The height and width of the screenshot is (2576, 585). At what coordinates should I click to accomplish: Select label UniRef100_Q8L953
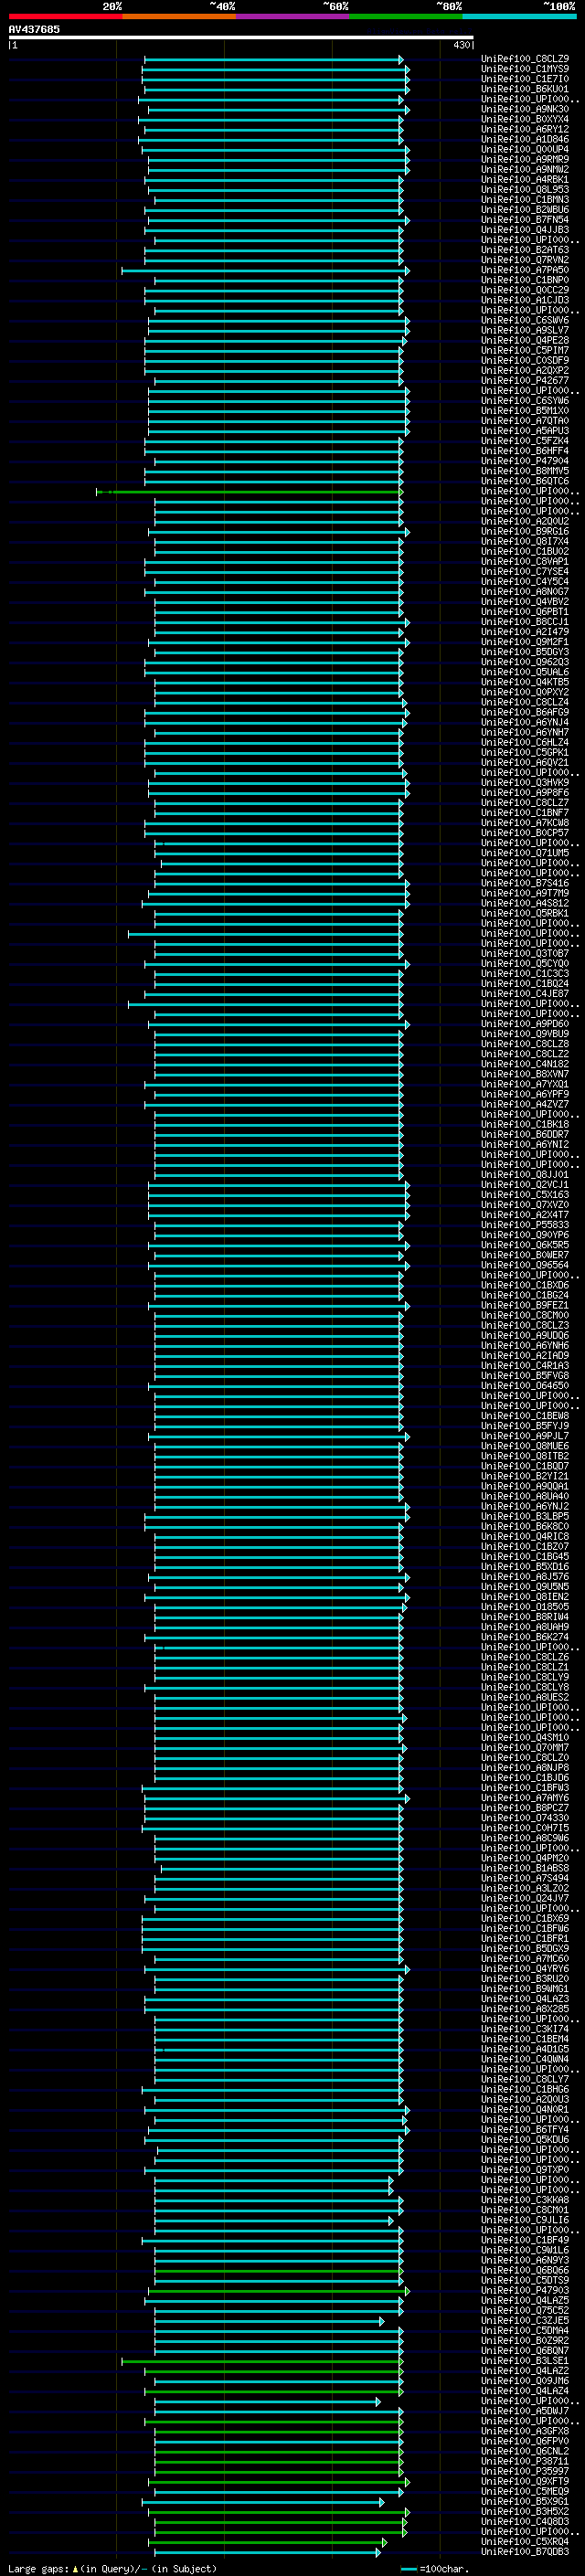pos(525,190)
